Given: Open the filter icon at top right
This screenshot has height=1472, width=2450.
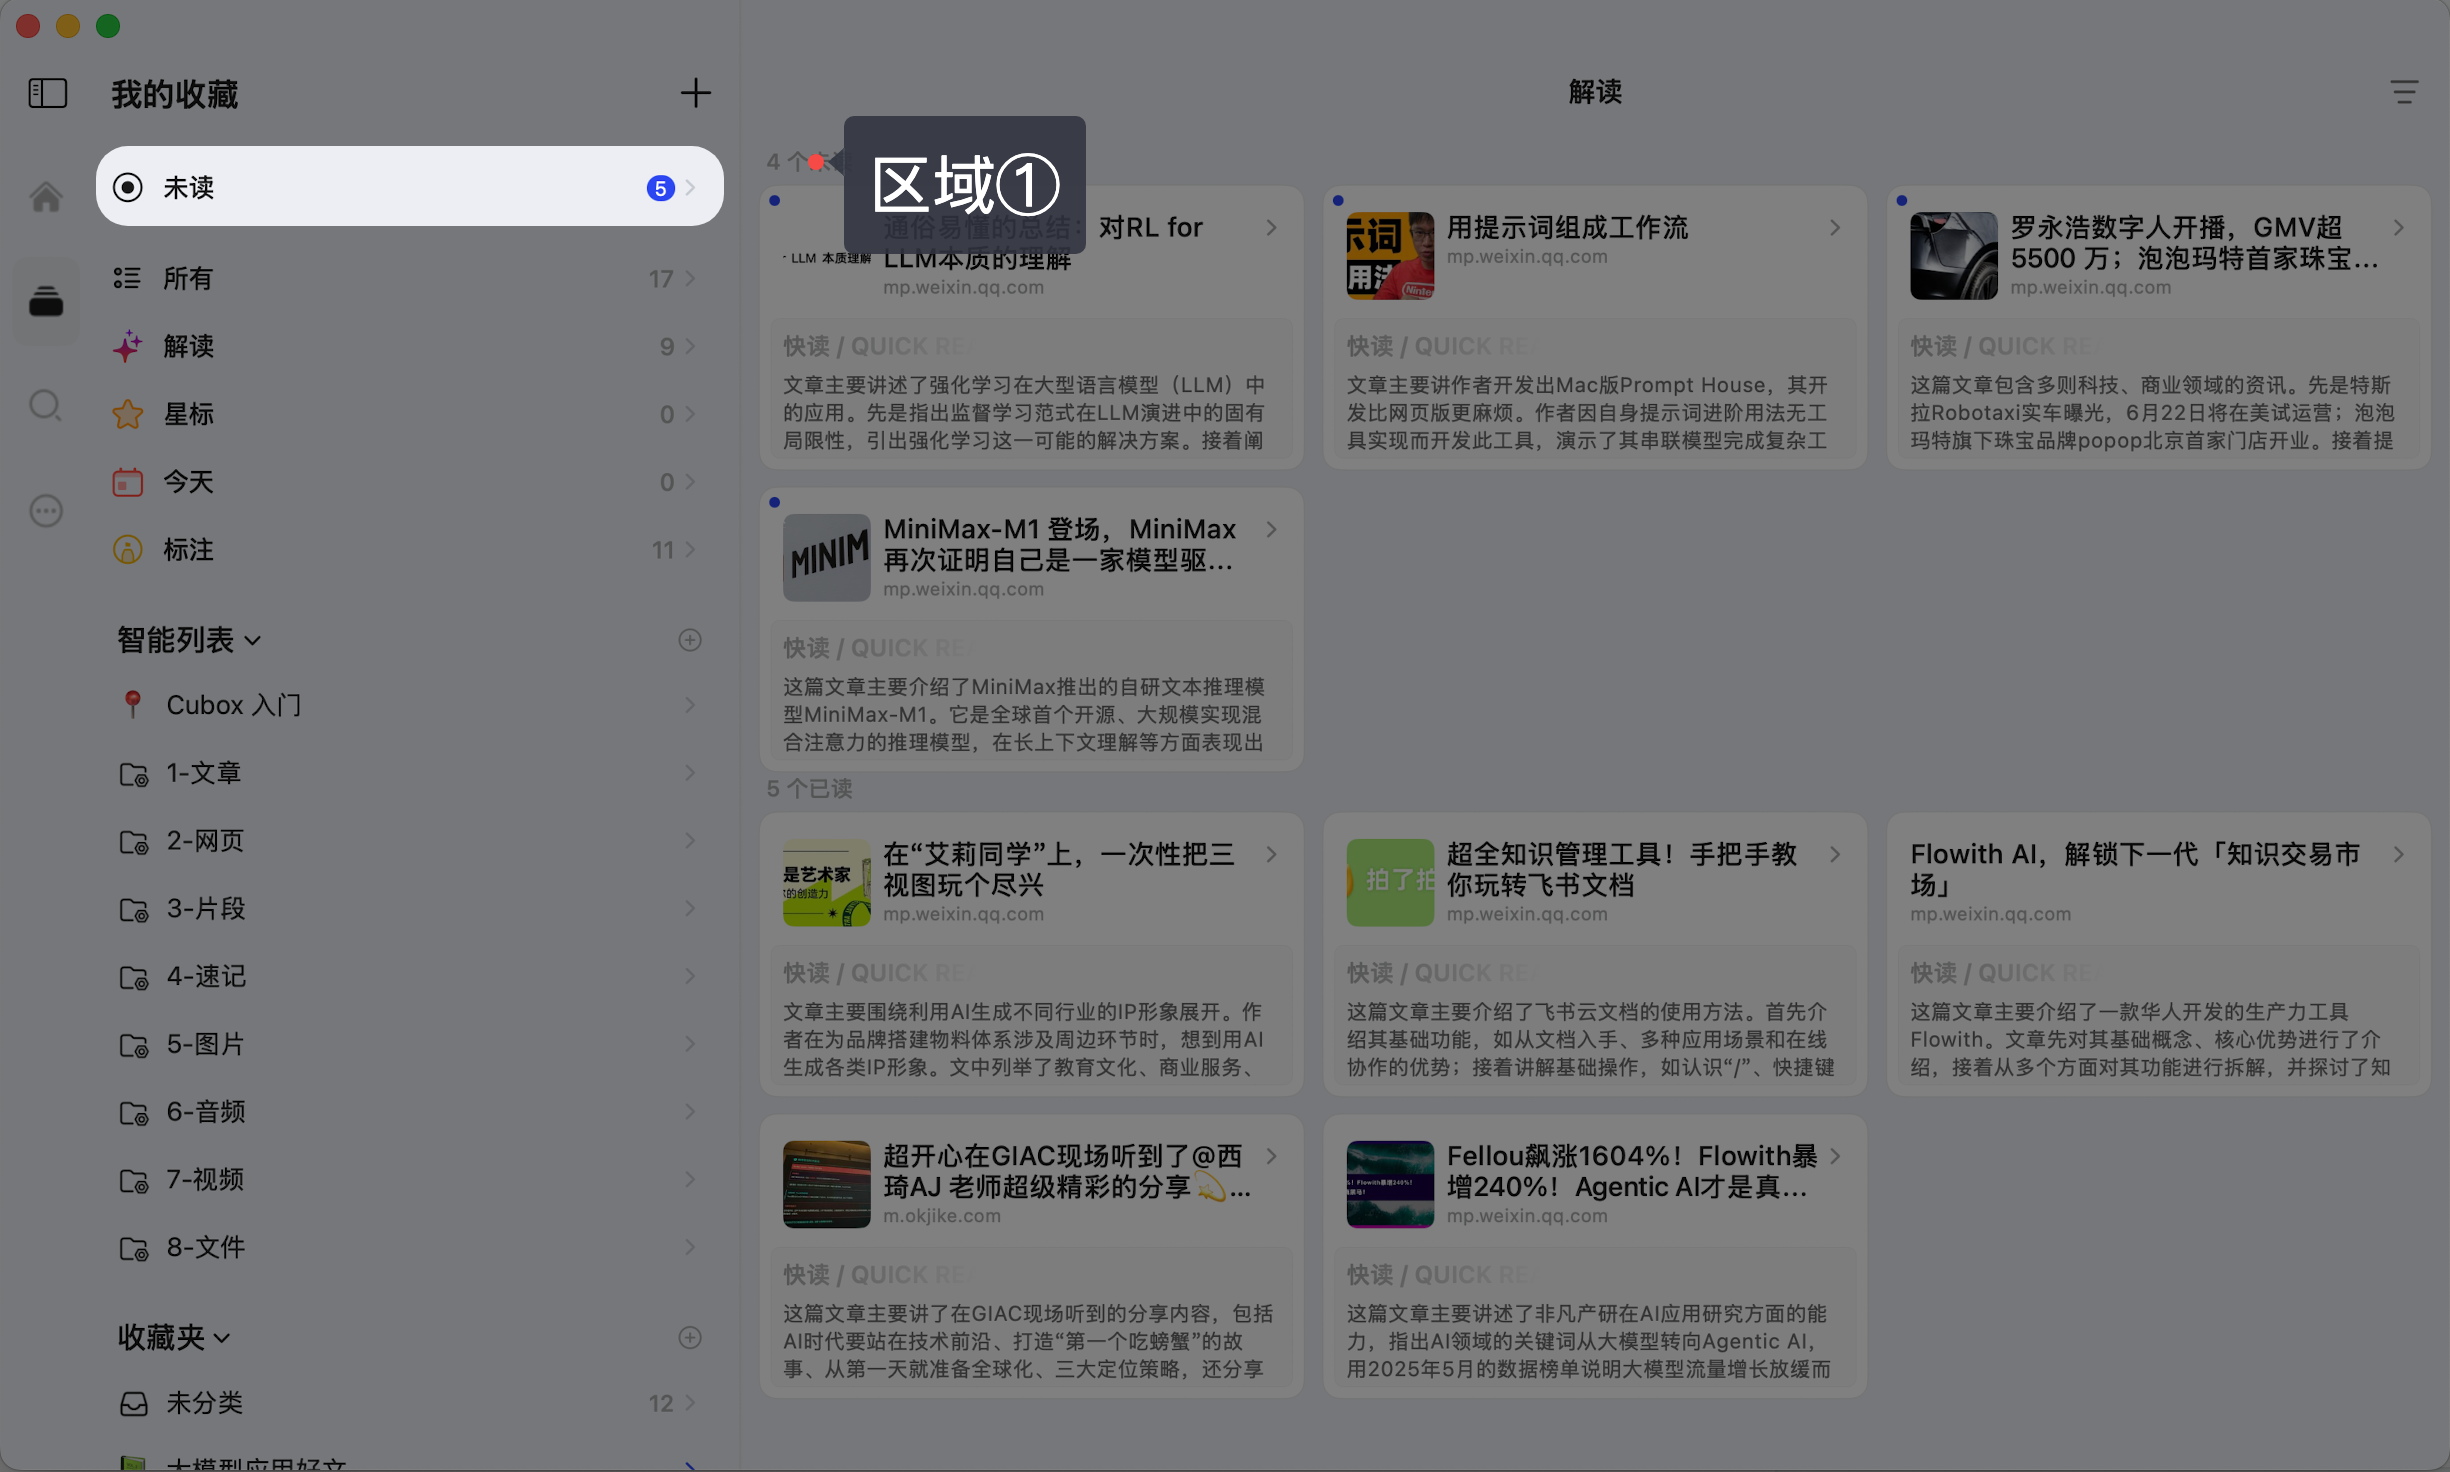Looking at the screenshot, I should (x=2404, y=92).
